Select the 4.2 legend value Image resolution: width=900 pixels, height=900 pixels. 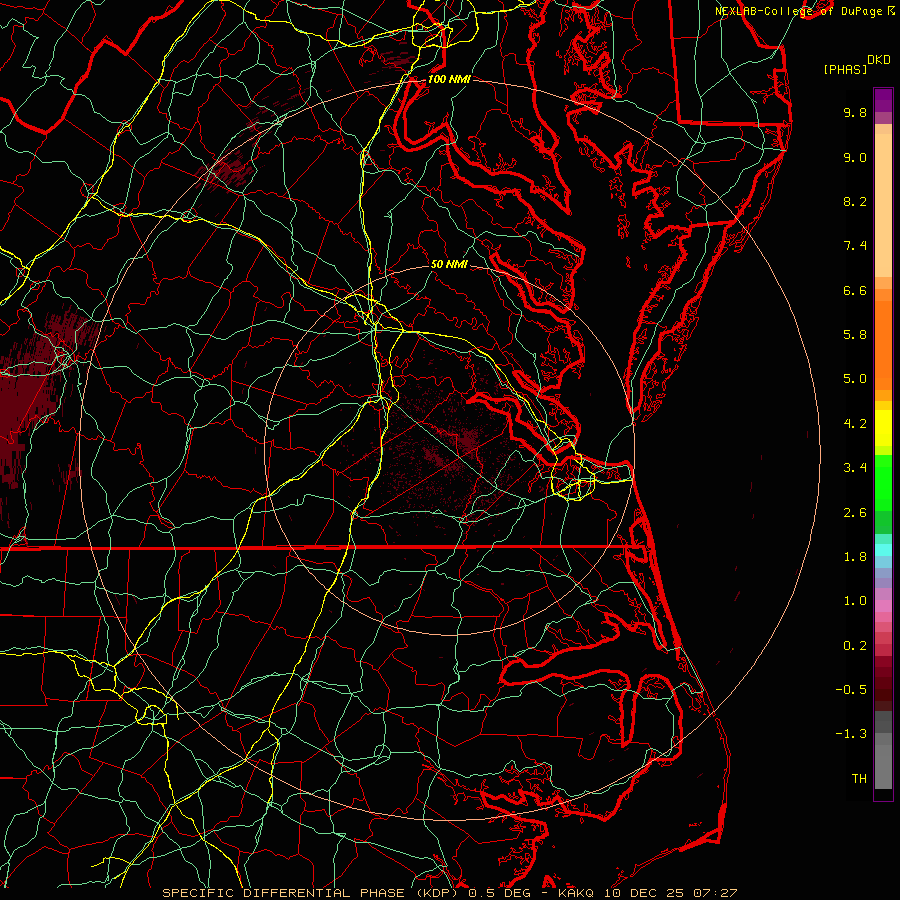[x=855, y=424]
